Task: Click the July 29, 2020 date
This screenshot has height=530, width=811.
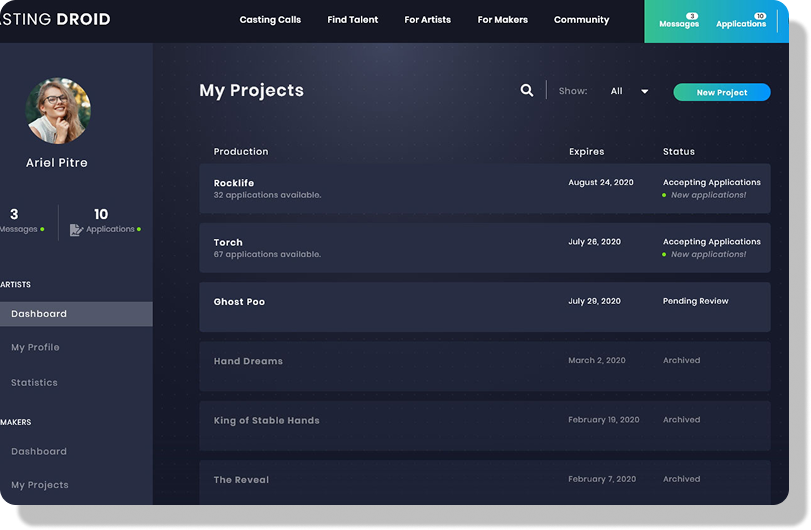Action: point(594,301)
